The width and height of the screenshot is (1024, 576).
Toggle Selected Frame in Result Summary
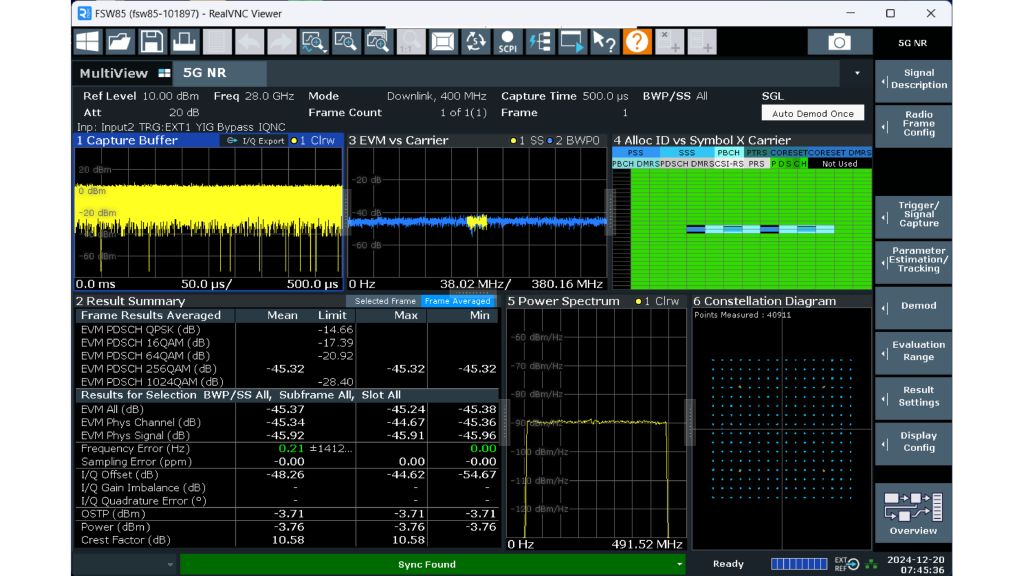(385, 301)
